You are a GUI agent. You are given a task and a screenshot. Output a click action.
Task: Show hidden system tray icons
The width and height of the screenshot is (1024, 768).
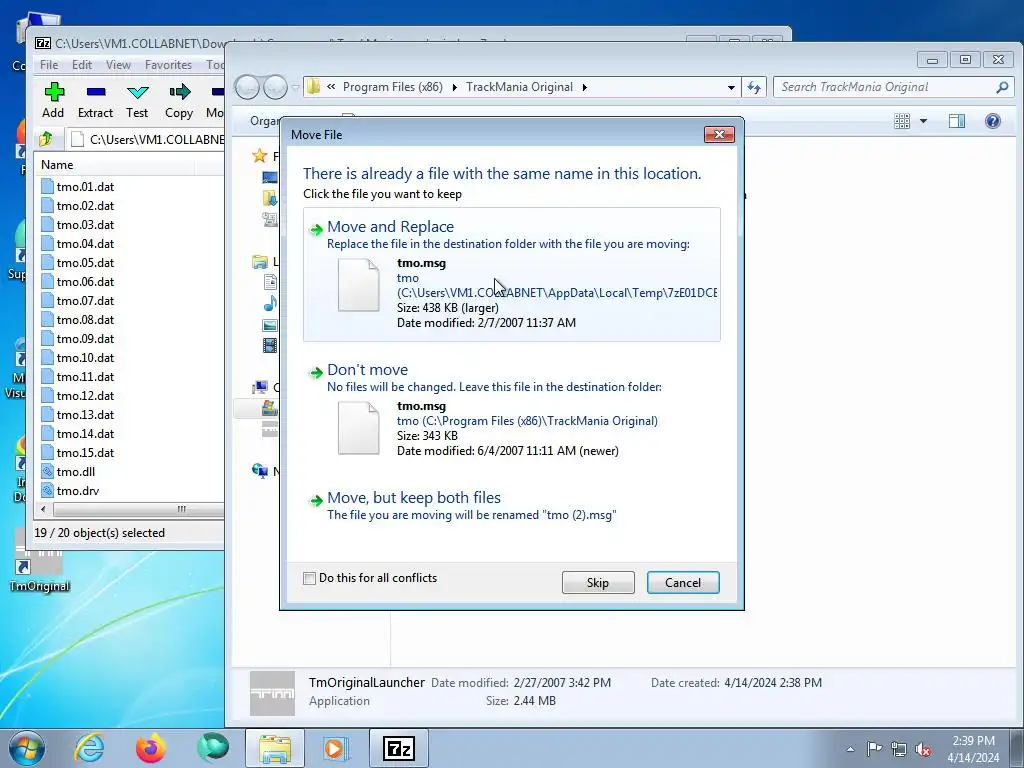click(x=850, y=749)
